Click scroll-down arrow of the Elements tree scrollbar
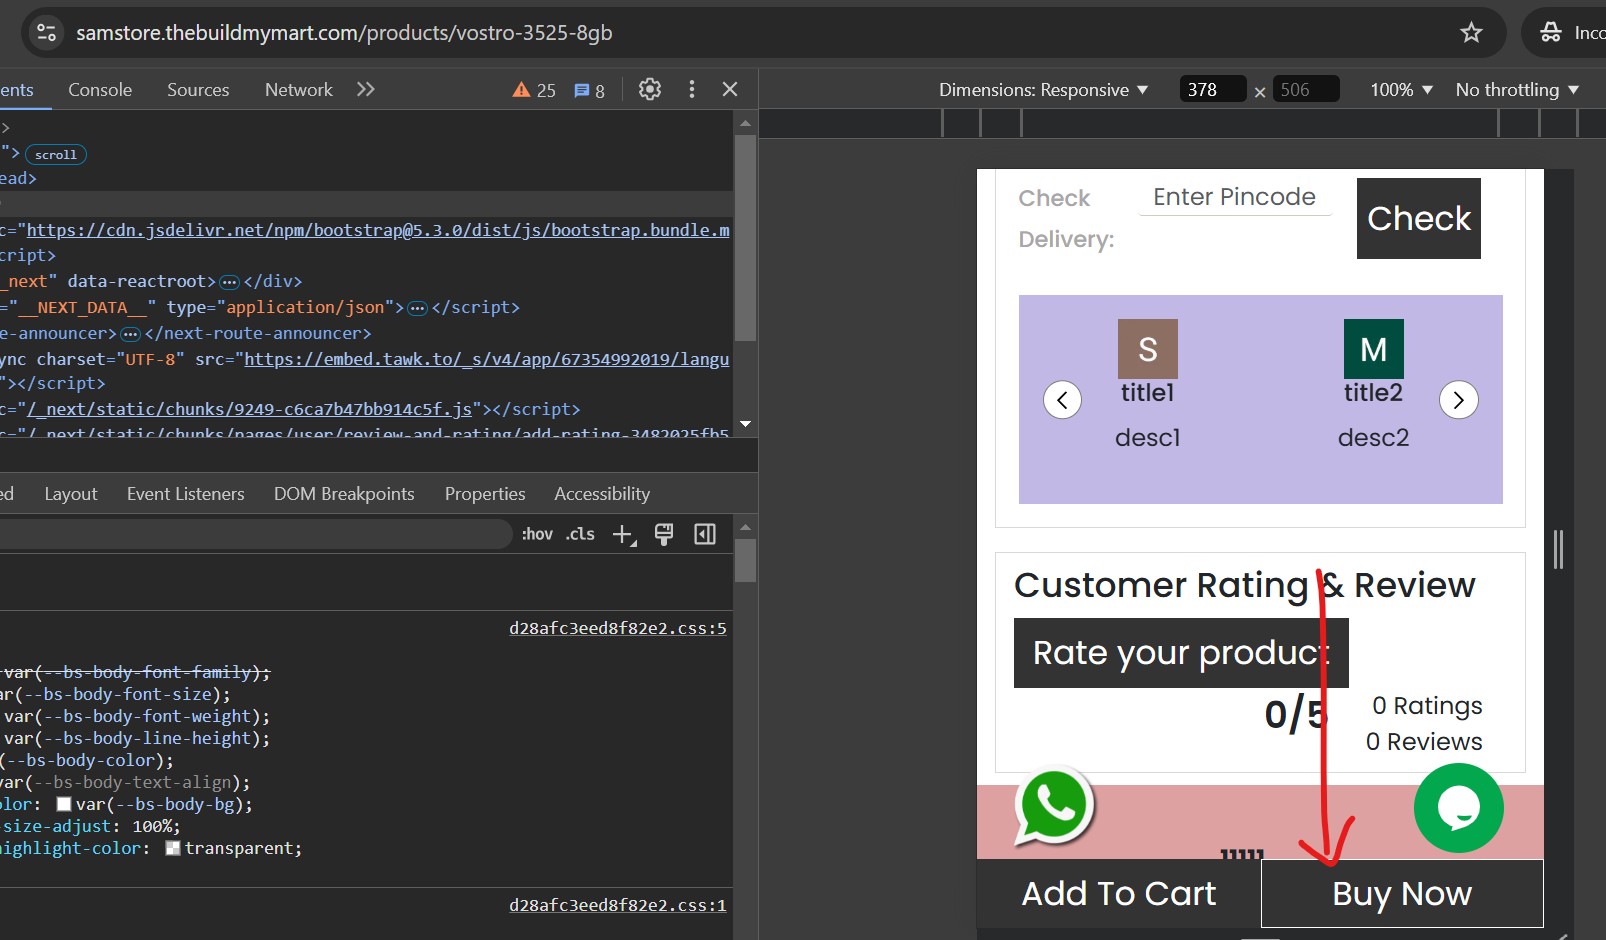 click(745, 424)
